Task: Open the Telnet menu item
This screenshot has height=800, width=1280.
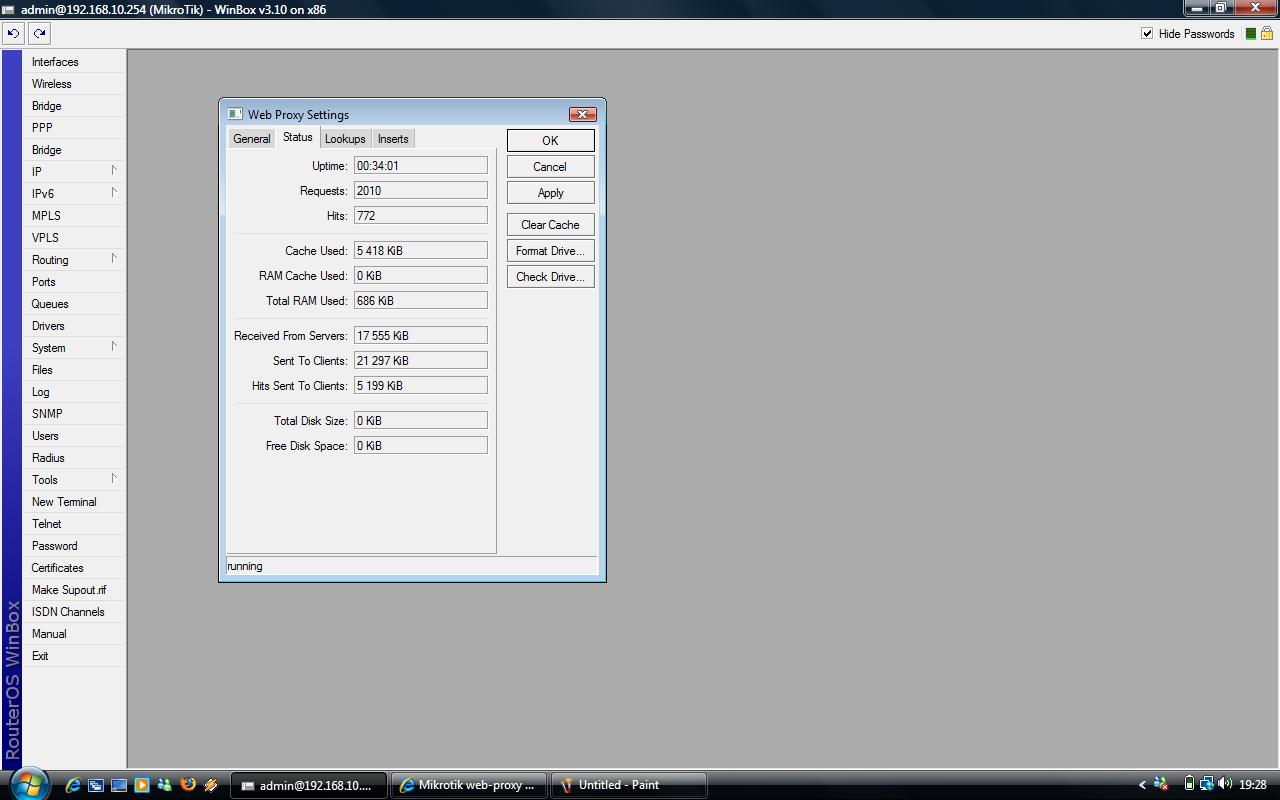Action: (74, 524)
